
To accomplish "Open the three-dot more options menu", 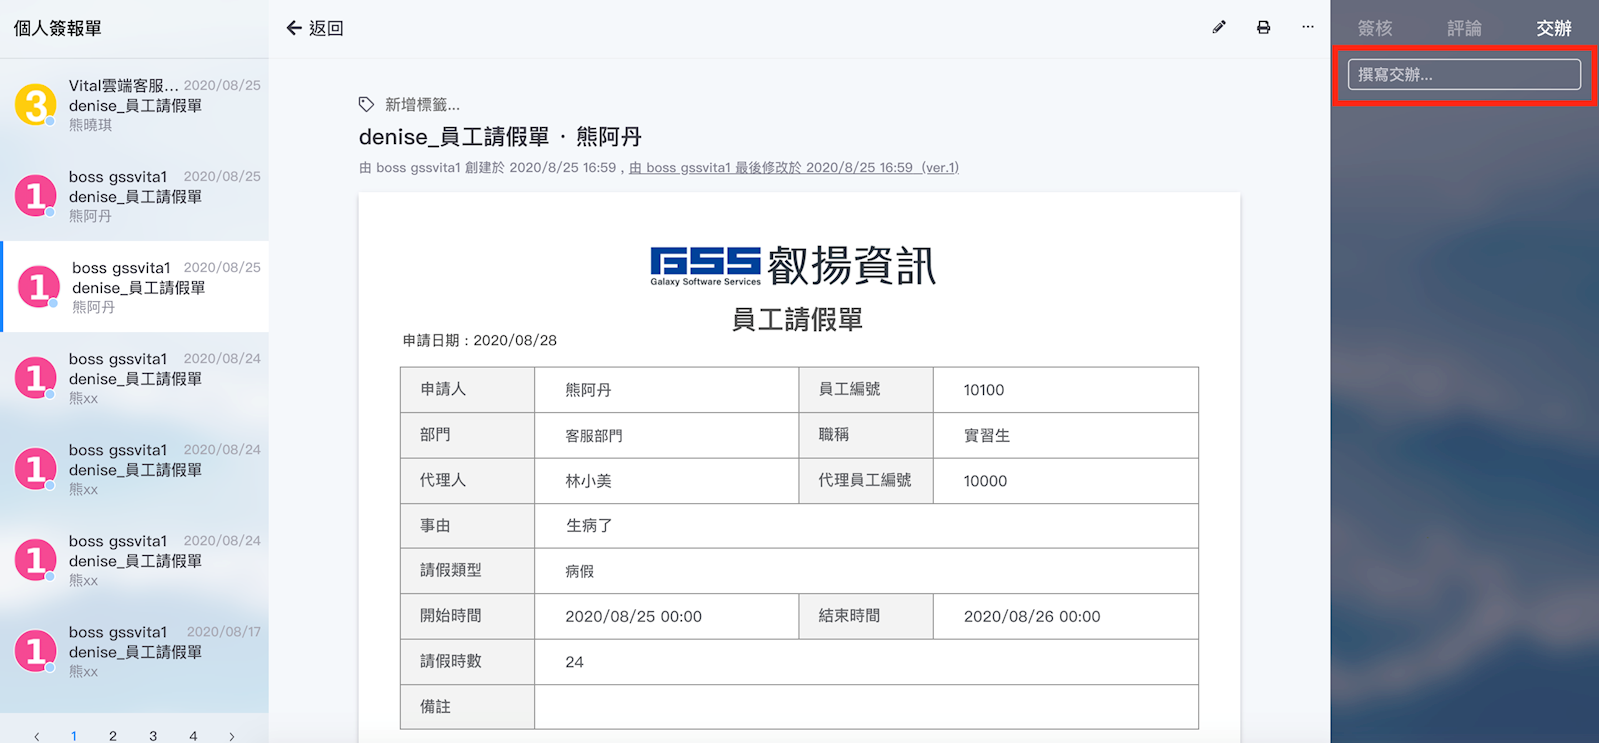I will pyautogui.click(x=1307, y=27).
